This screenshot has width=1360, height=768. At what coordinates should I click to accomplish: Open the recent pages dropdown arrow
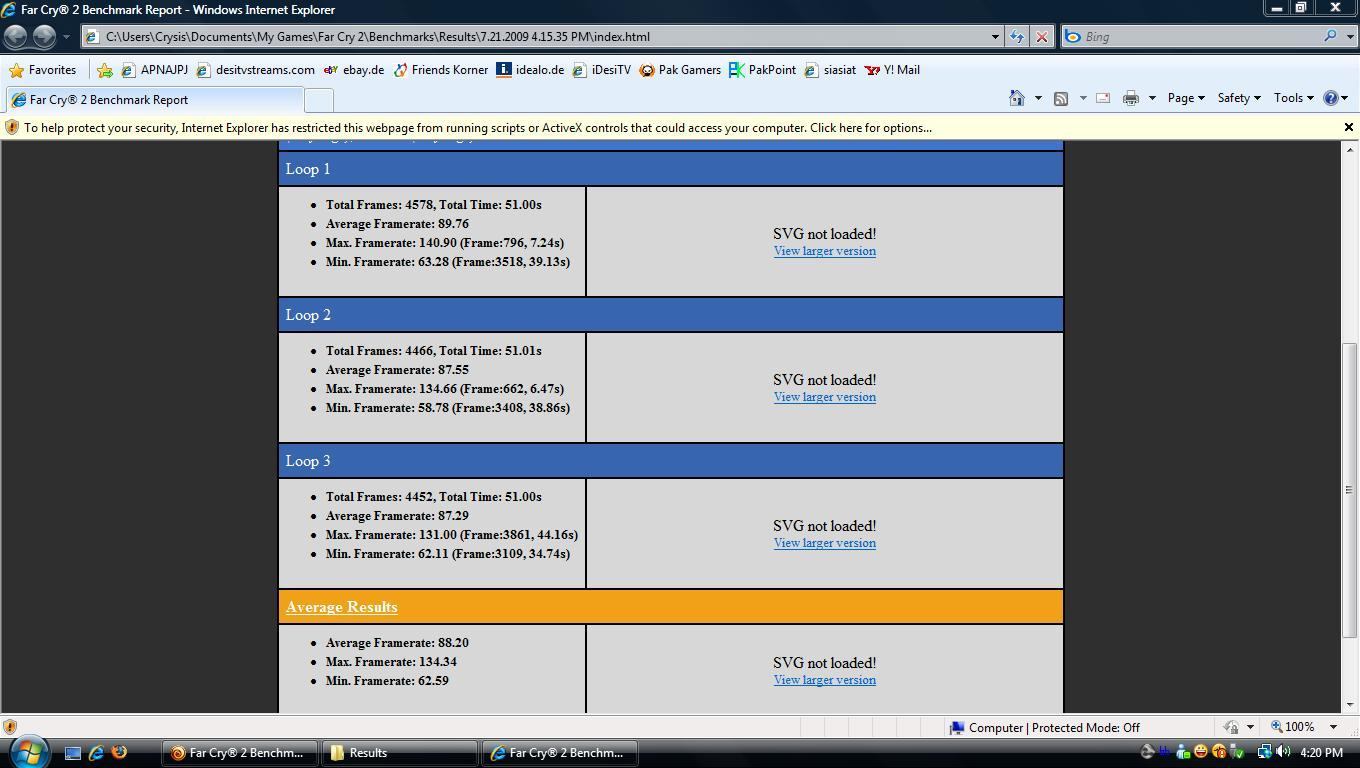66,37
